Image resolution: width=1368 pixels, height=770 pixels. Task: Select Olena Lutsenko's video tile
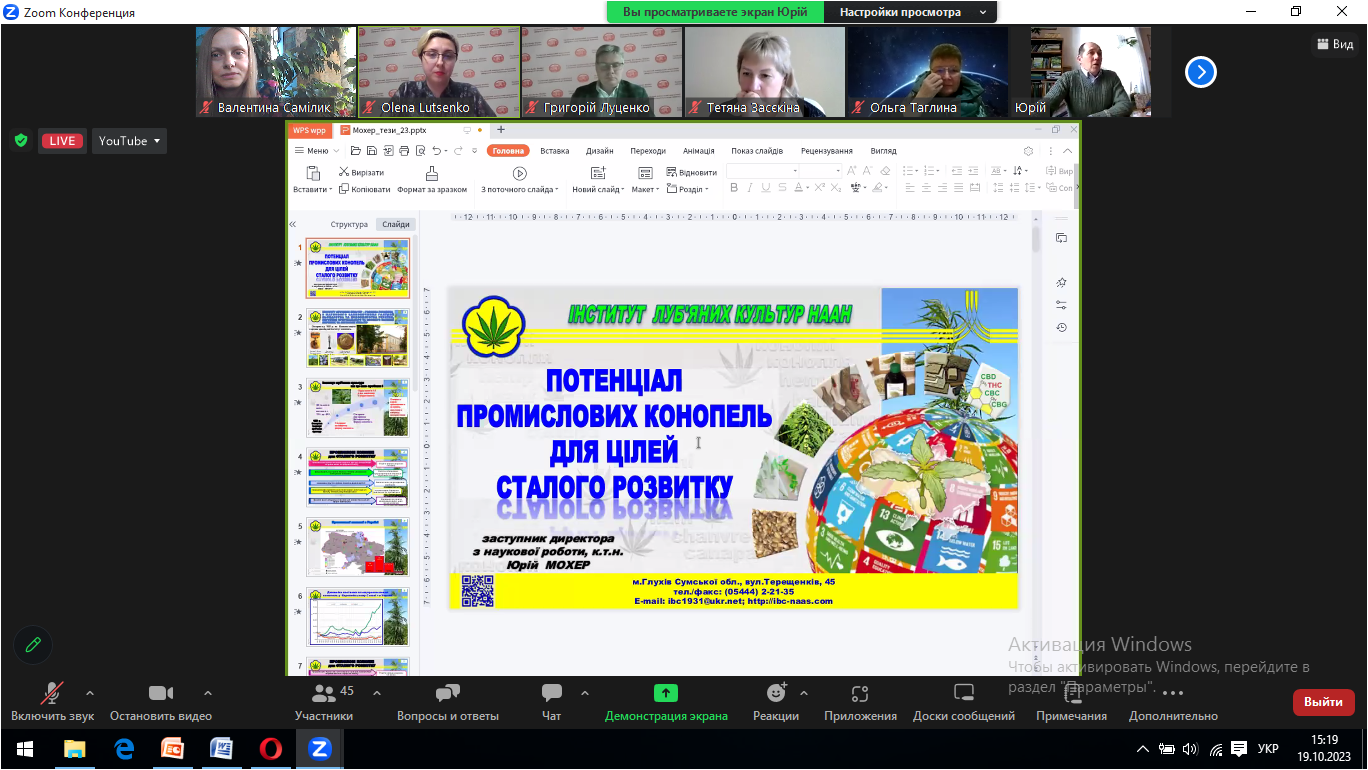(438, 72)
